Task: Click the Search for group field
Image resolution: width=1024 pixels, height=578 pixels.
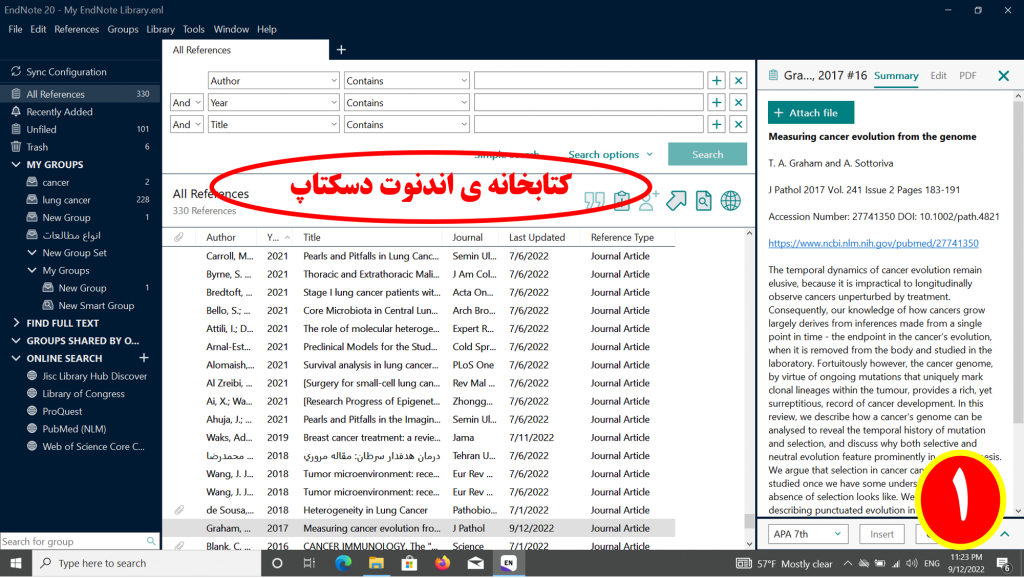Action: 72,541
